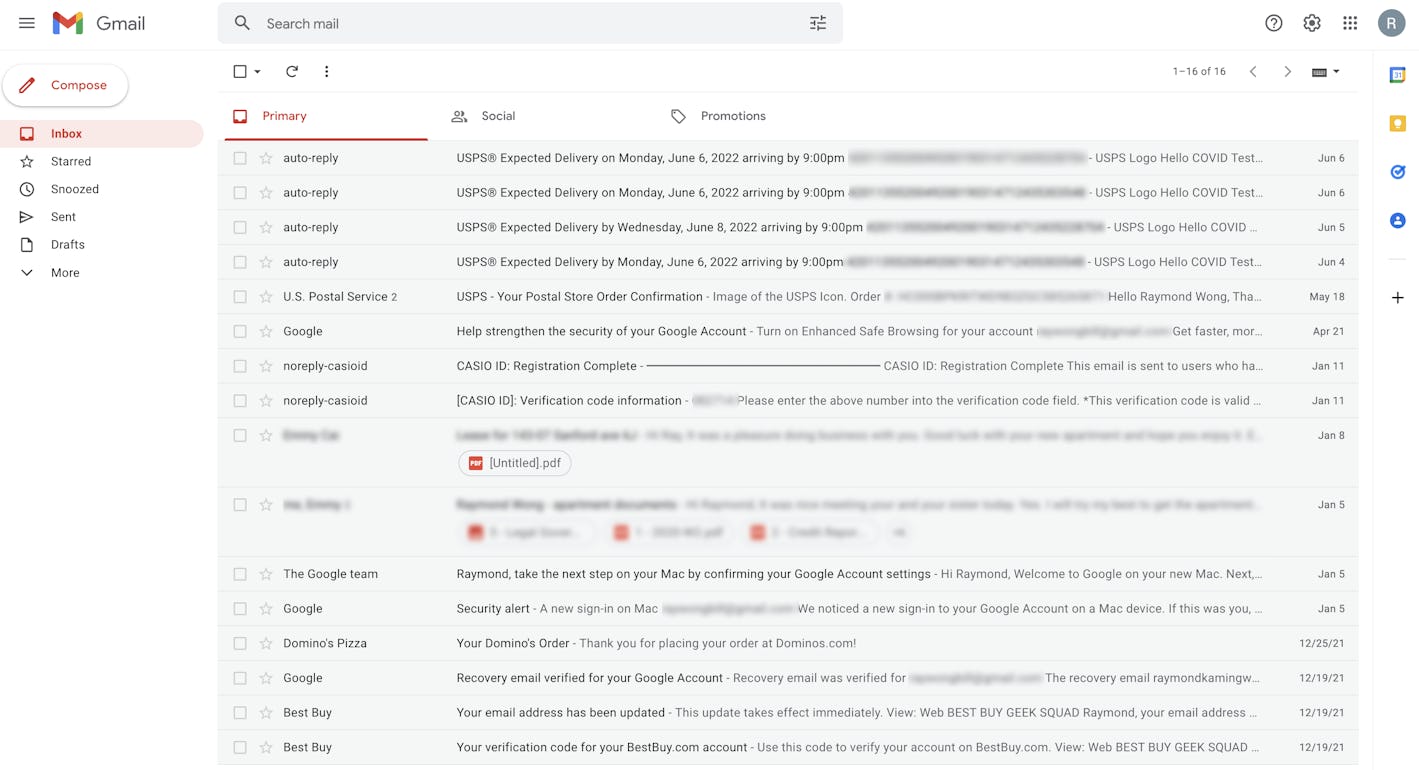Open the Drafts folder

tap(67, 244)
